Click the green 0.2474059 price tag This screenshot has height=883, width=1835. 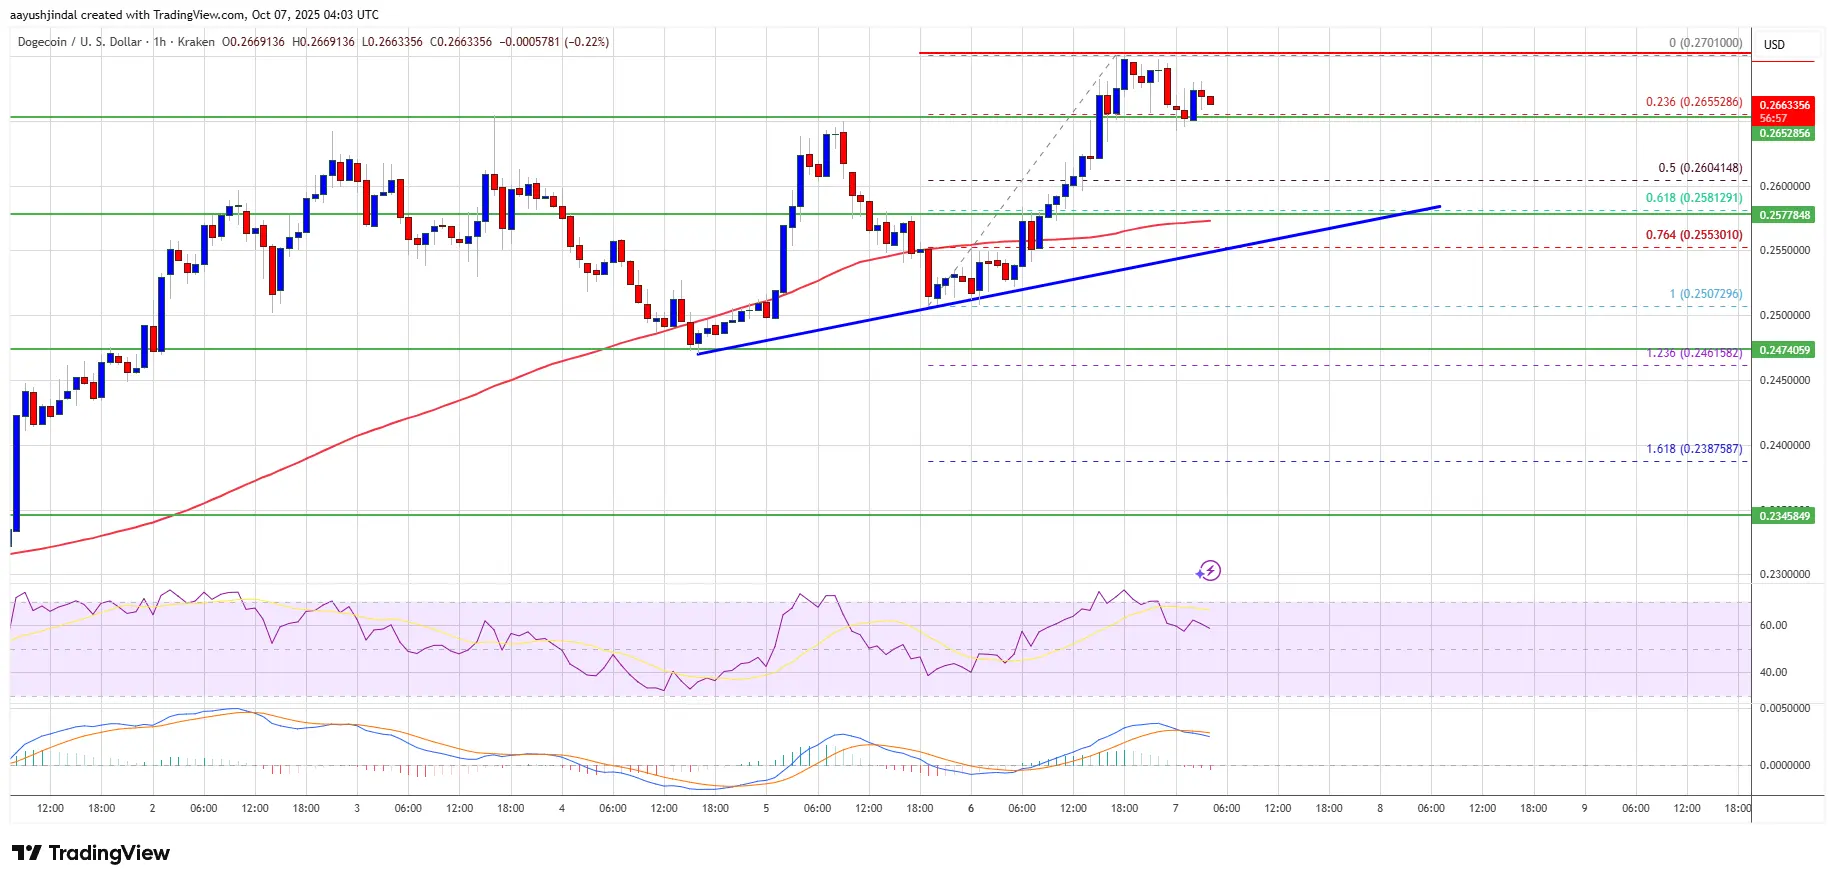pyautogui.click(x=1785, y=350)
